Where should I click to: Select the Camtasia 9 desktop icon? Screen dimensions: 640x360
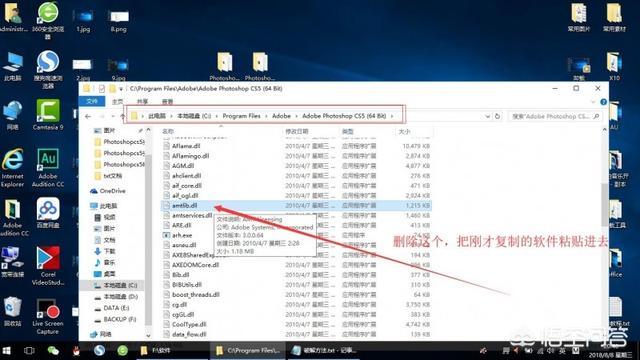point(48,115)
